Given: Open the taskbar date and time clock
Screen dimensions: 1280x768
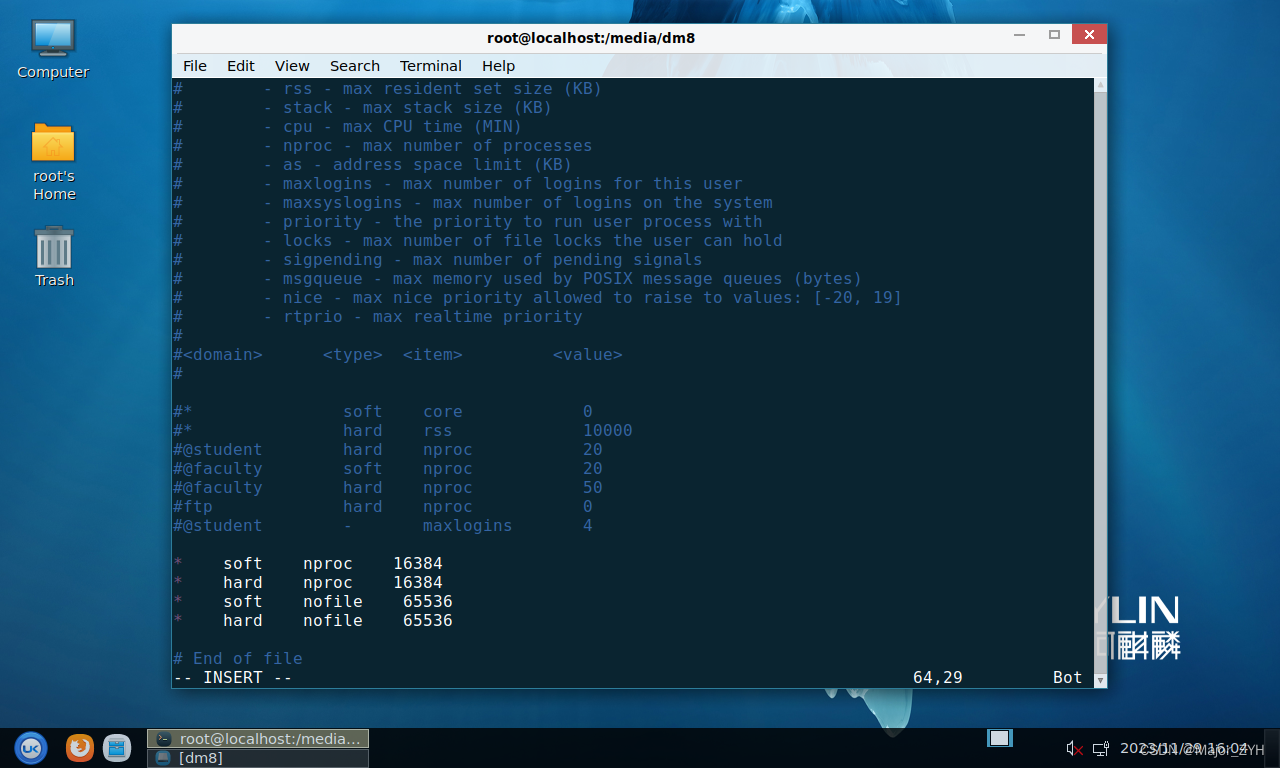Looking at the screenshot, I should click(1184, 748).
